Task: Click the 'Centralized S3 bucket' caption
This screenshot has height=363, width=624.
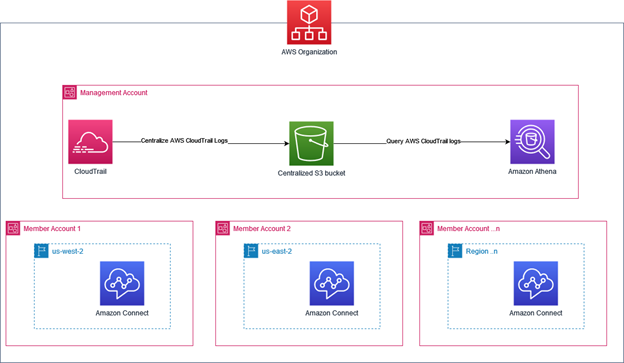Action: (x=311, y=173)
